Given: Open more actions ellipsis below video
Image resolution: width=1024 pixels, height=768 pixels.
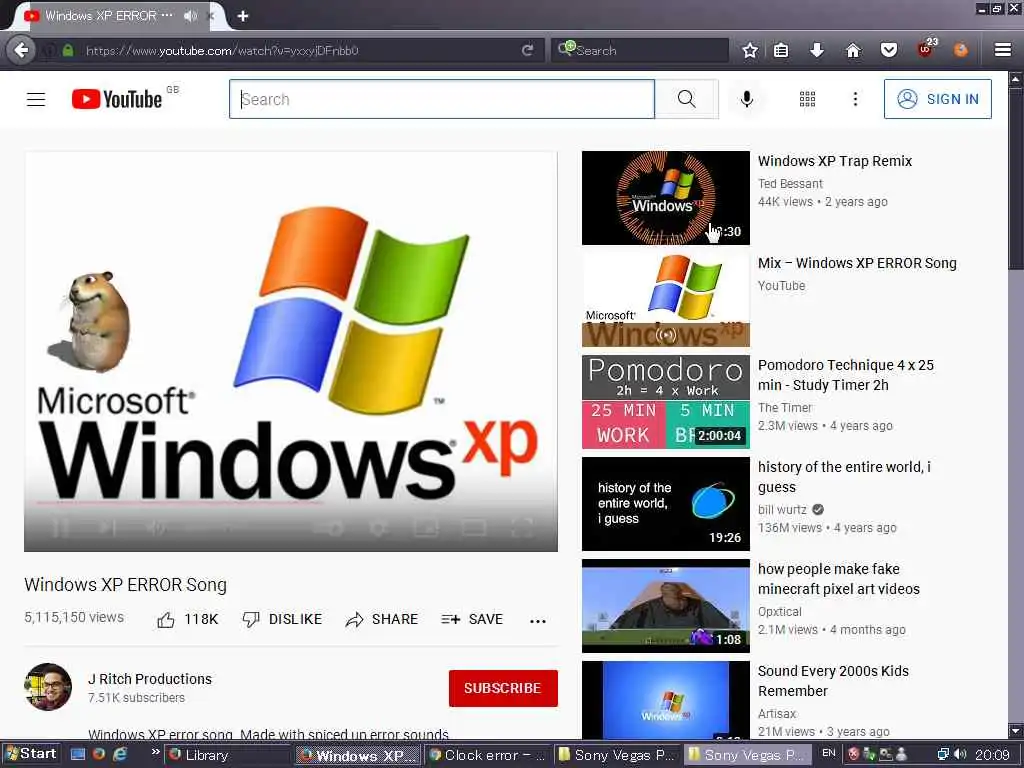Looking at the screenshot, I should coord(537,621).
